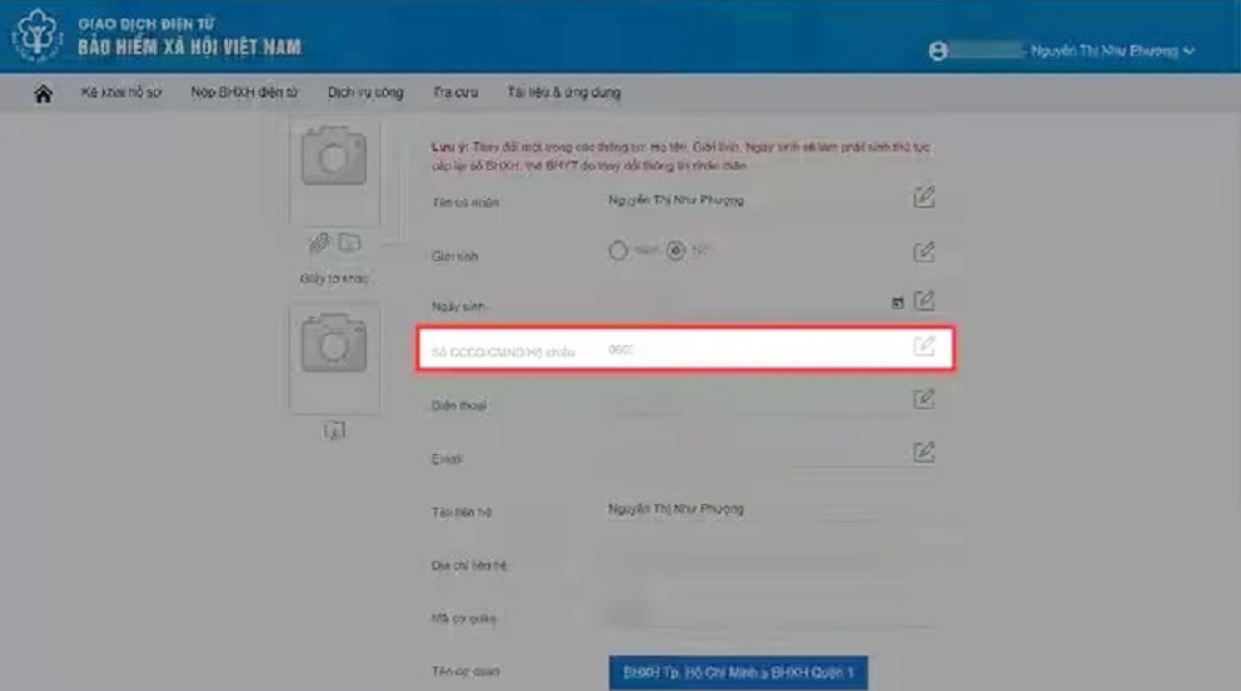Open the Nộp BHXH điện tử menu
This screenshot has width=1241, height=691.
coord(244,93)
